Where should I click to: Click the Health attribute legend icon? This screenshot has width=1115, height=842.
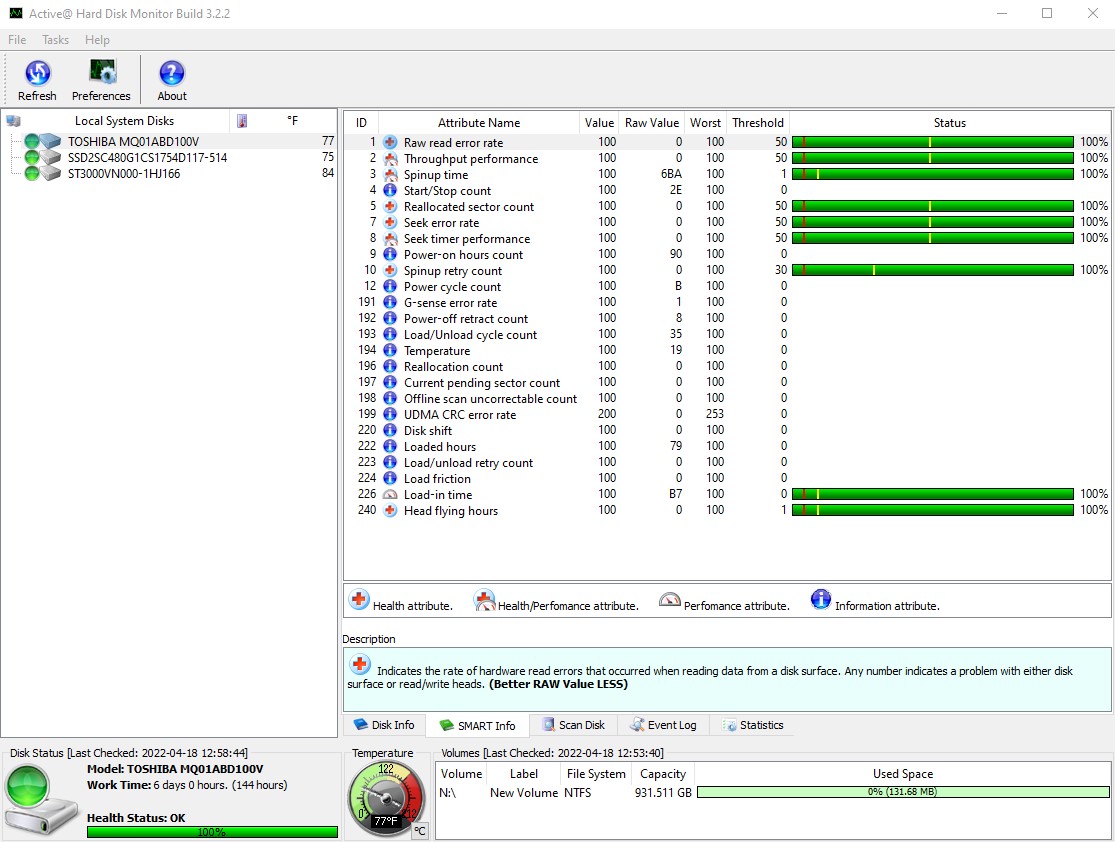[x=359, y=600]
